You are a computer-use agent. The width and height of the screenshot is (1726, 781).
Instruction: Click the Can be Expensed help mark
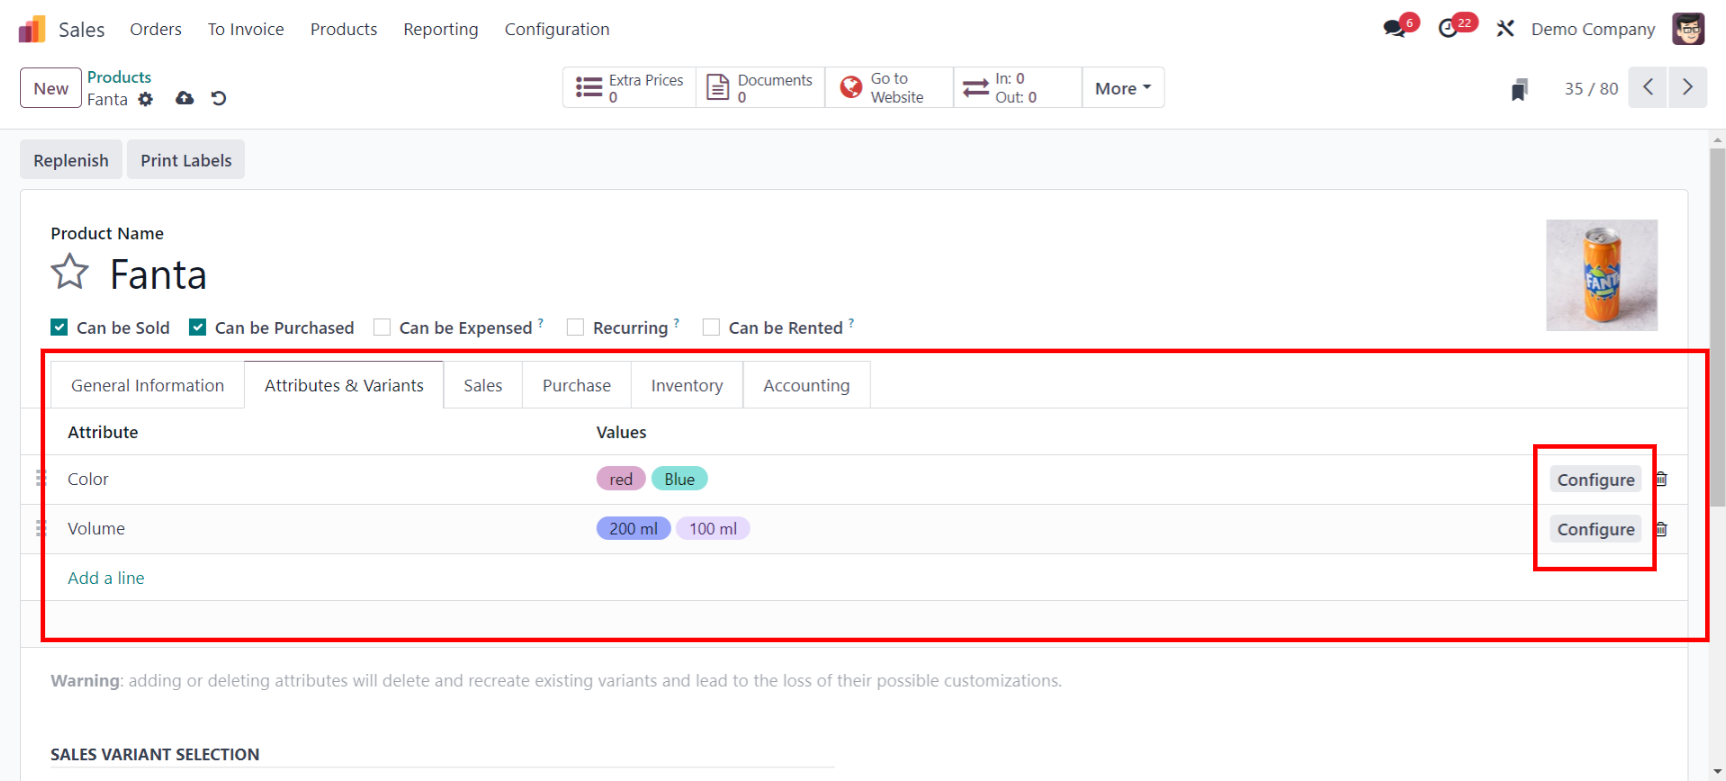click(541, 323)
